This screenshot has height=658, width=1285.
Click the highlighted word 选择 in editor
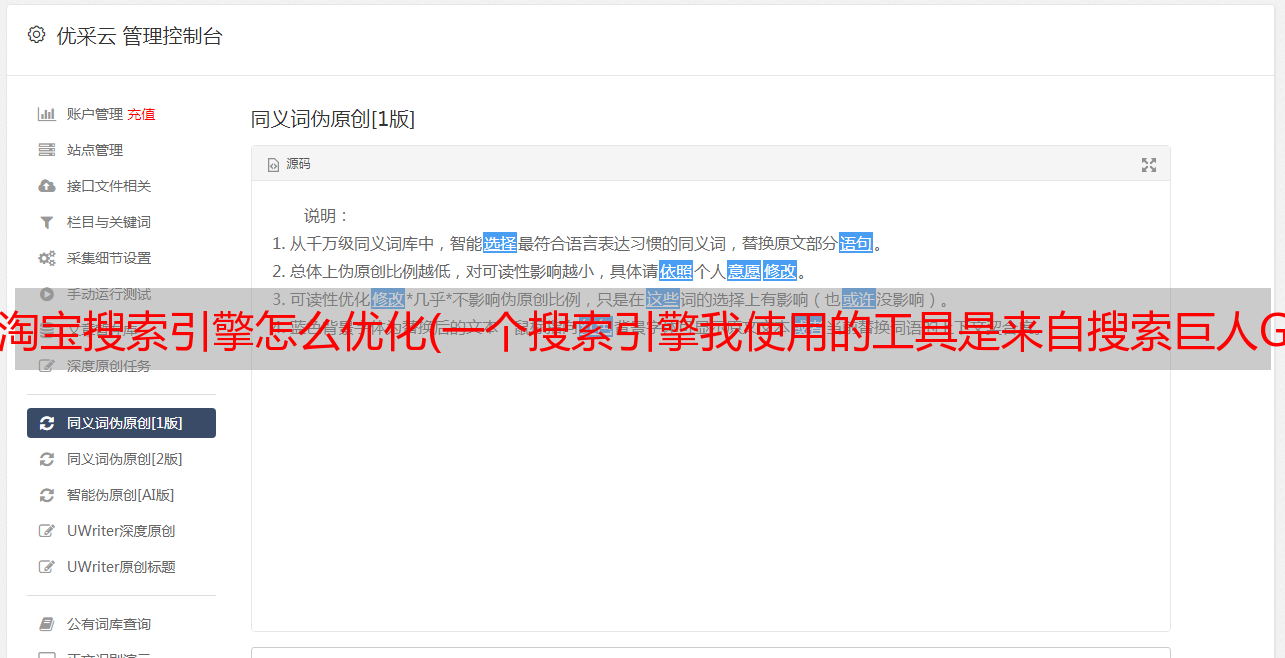[500, 243]
